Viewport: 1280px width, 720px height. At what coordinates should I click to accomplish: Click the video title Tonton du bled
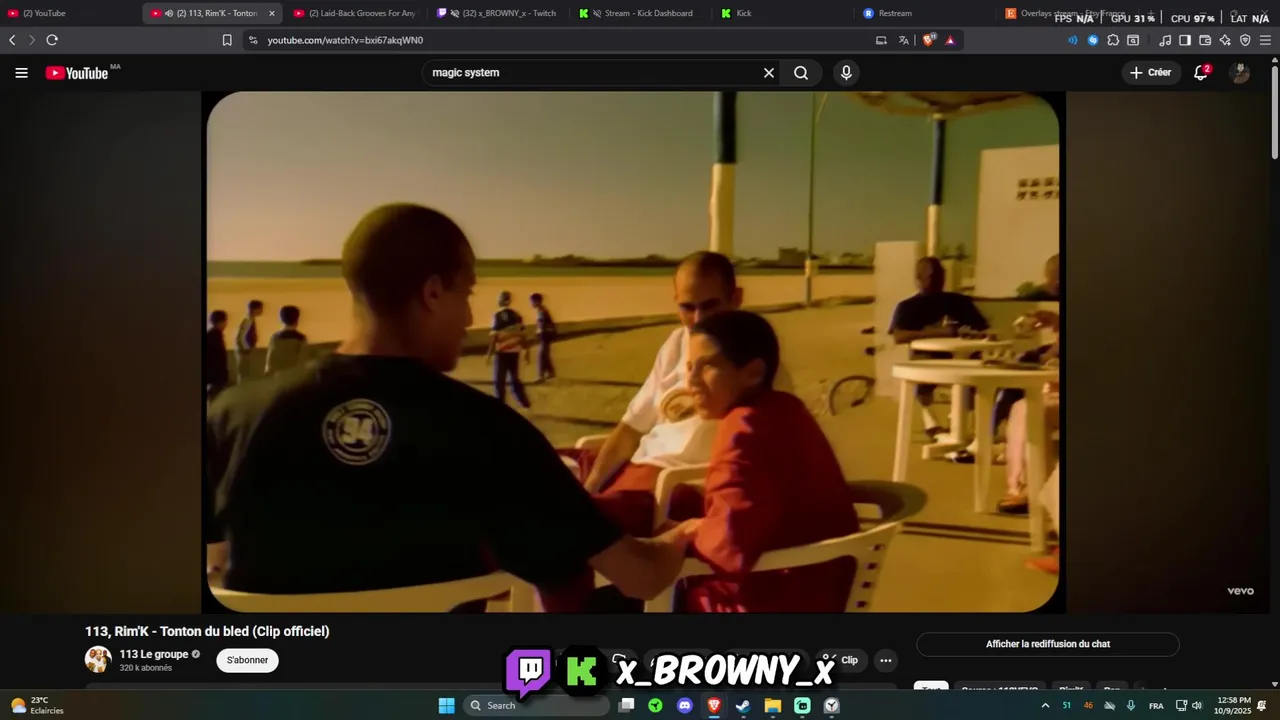[207, 631]
